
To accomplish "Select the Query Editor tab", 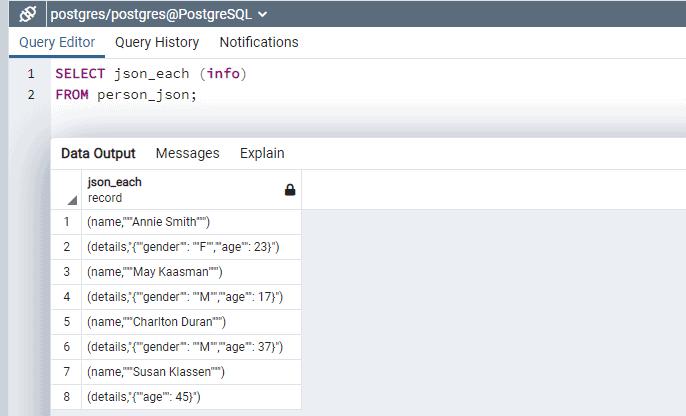I will (x=57, y=42).
